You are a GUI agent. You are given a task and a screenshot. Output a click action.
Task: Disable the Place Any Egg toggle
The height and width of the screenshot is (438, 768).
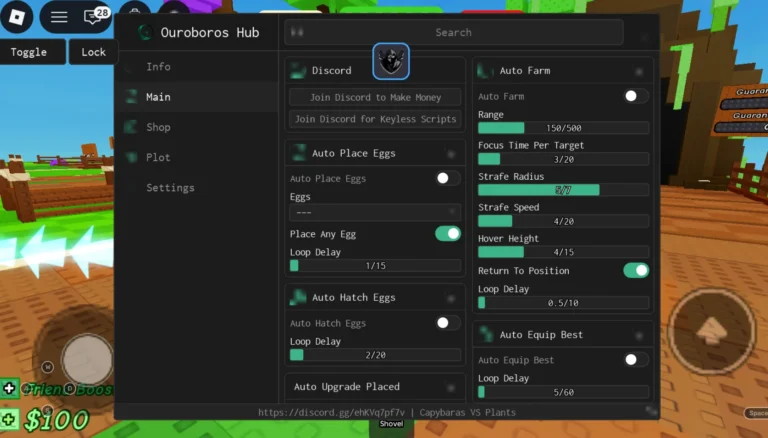coord(448,234)
